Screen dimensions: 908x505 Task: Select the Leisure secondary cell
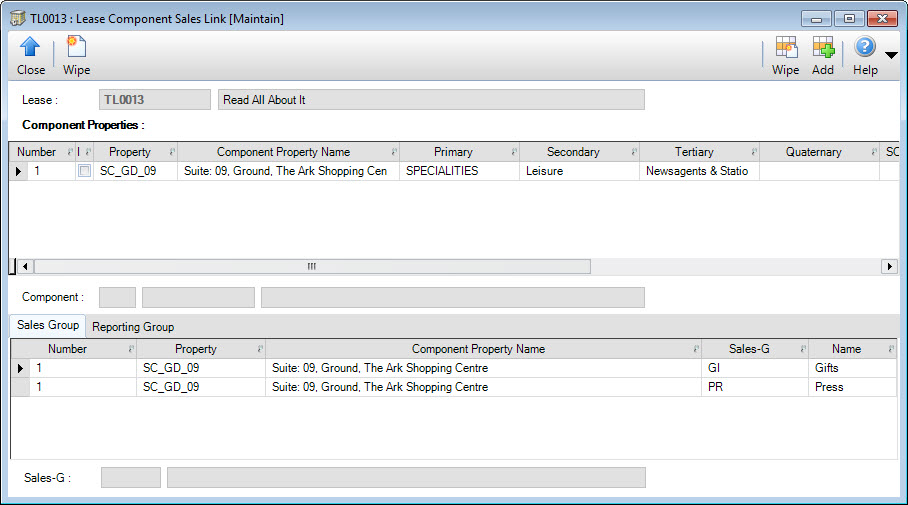click(x=579, y=171)
